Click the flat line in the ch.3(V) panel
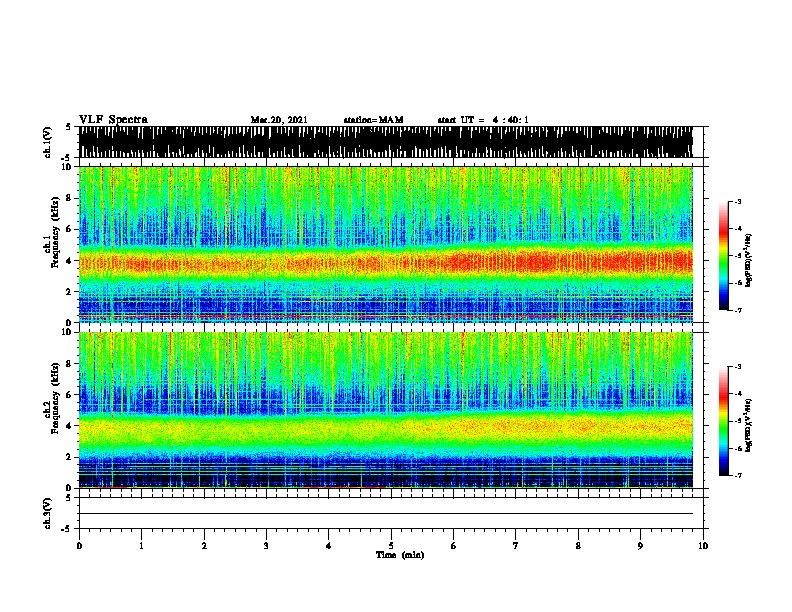Screen dimensions: 792x612 click(x=386, y=514)
